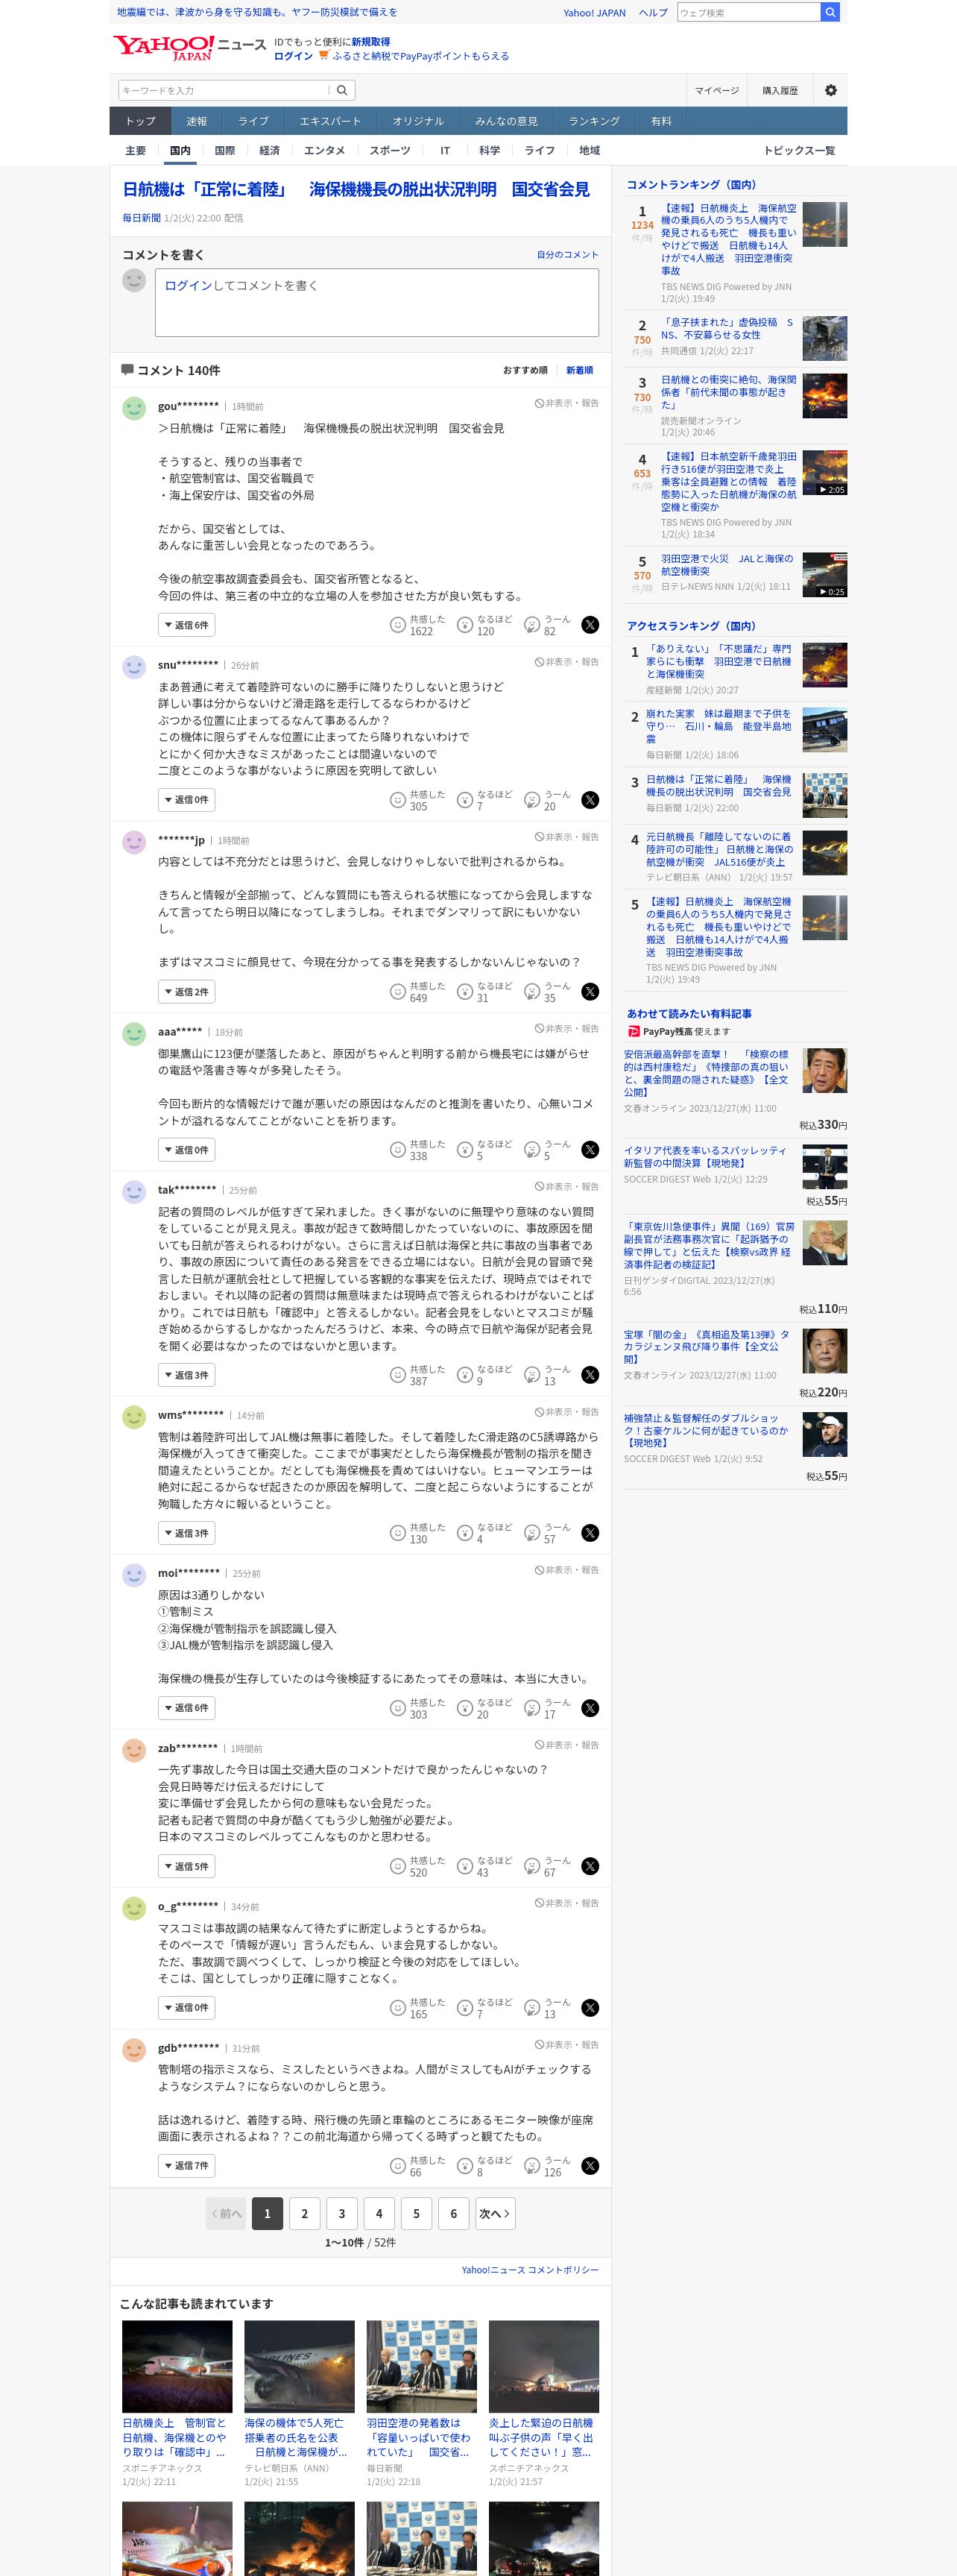
Task: Expand 返信2件 under *******jp comment
Action: coord(186,992)
